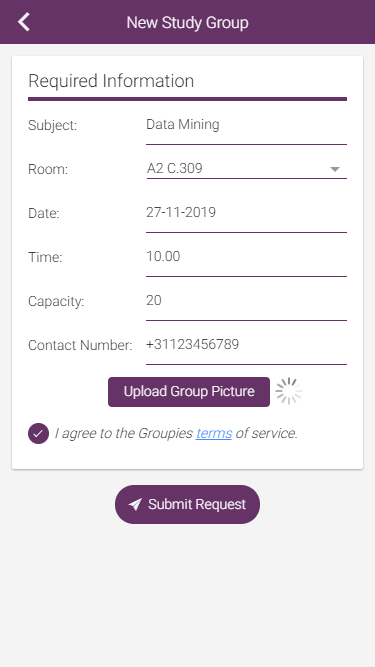Open the Room dropdown arrow

click(x=335, y=169)
